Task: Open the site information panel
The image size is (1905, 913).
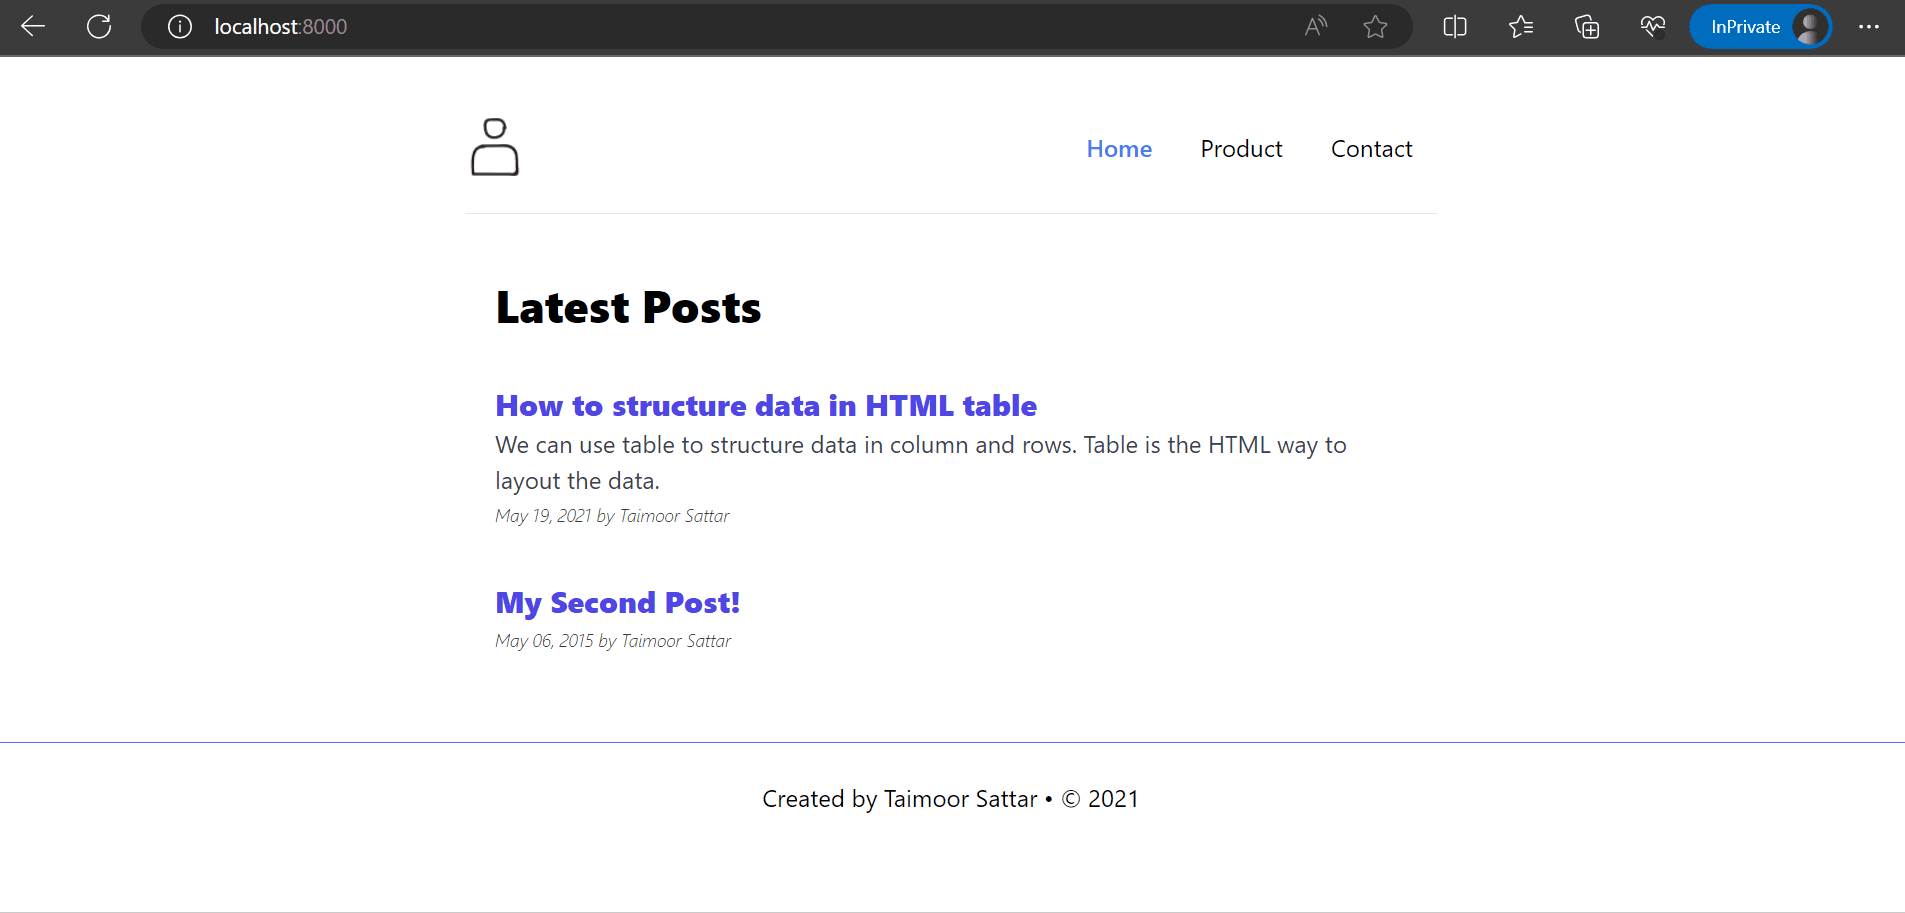Action: pos(179,27)
